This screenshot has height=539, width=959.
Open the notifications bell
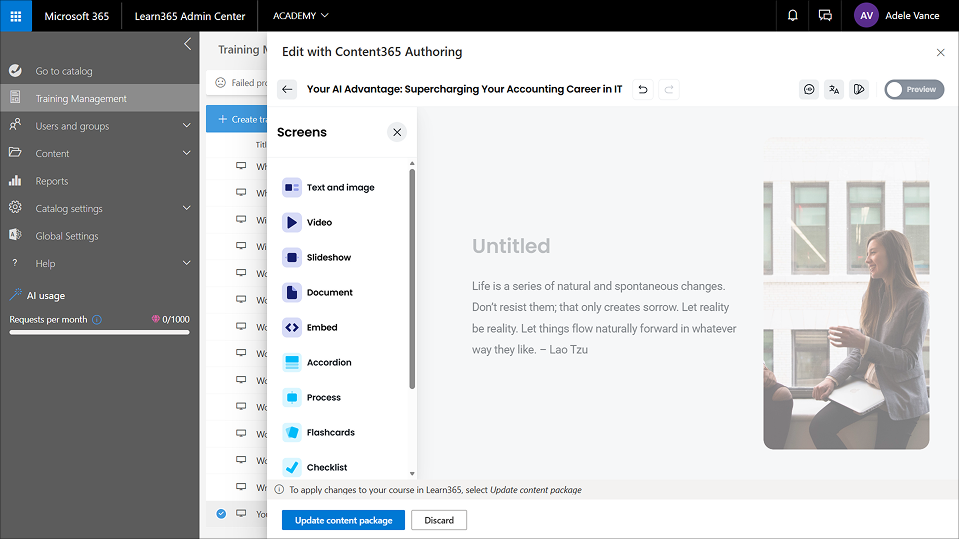tap(793, 16)
